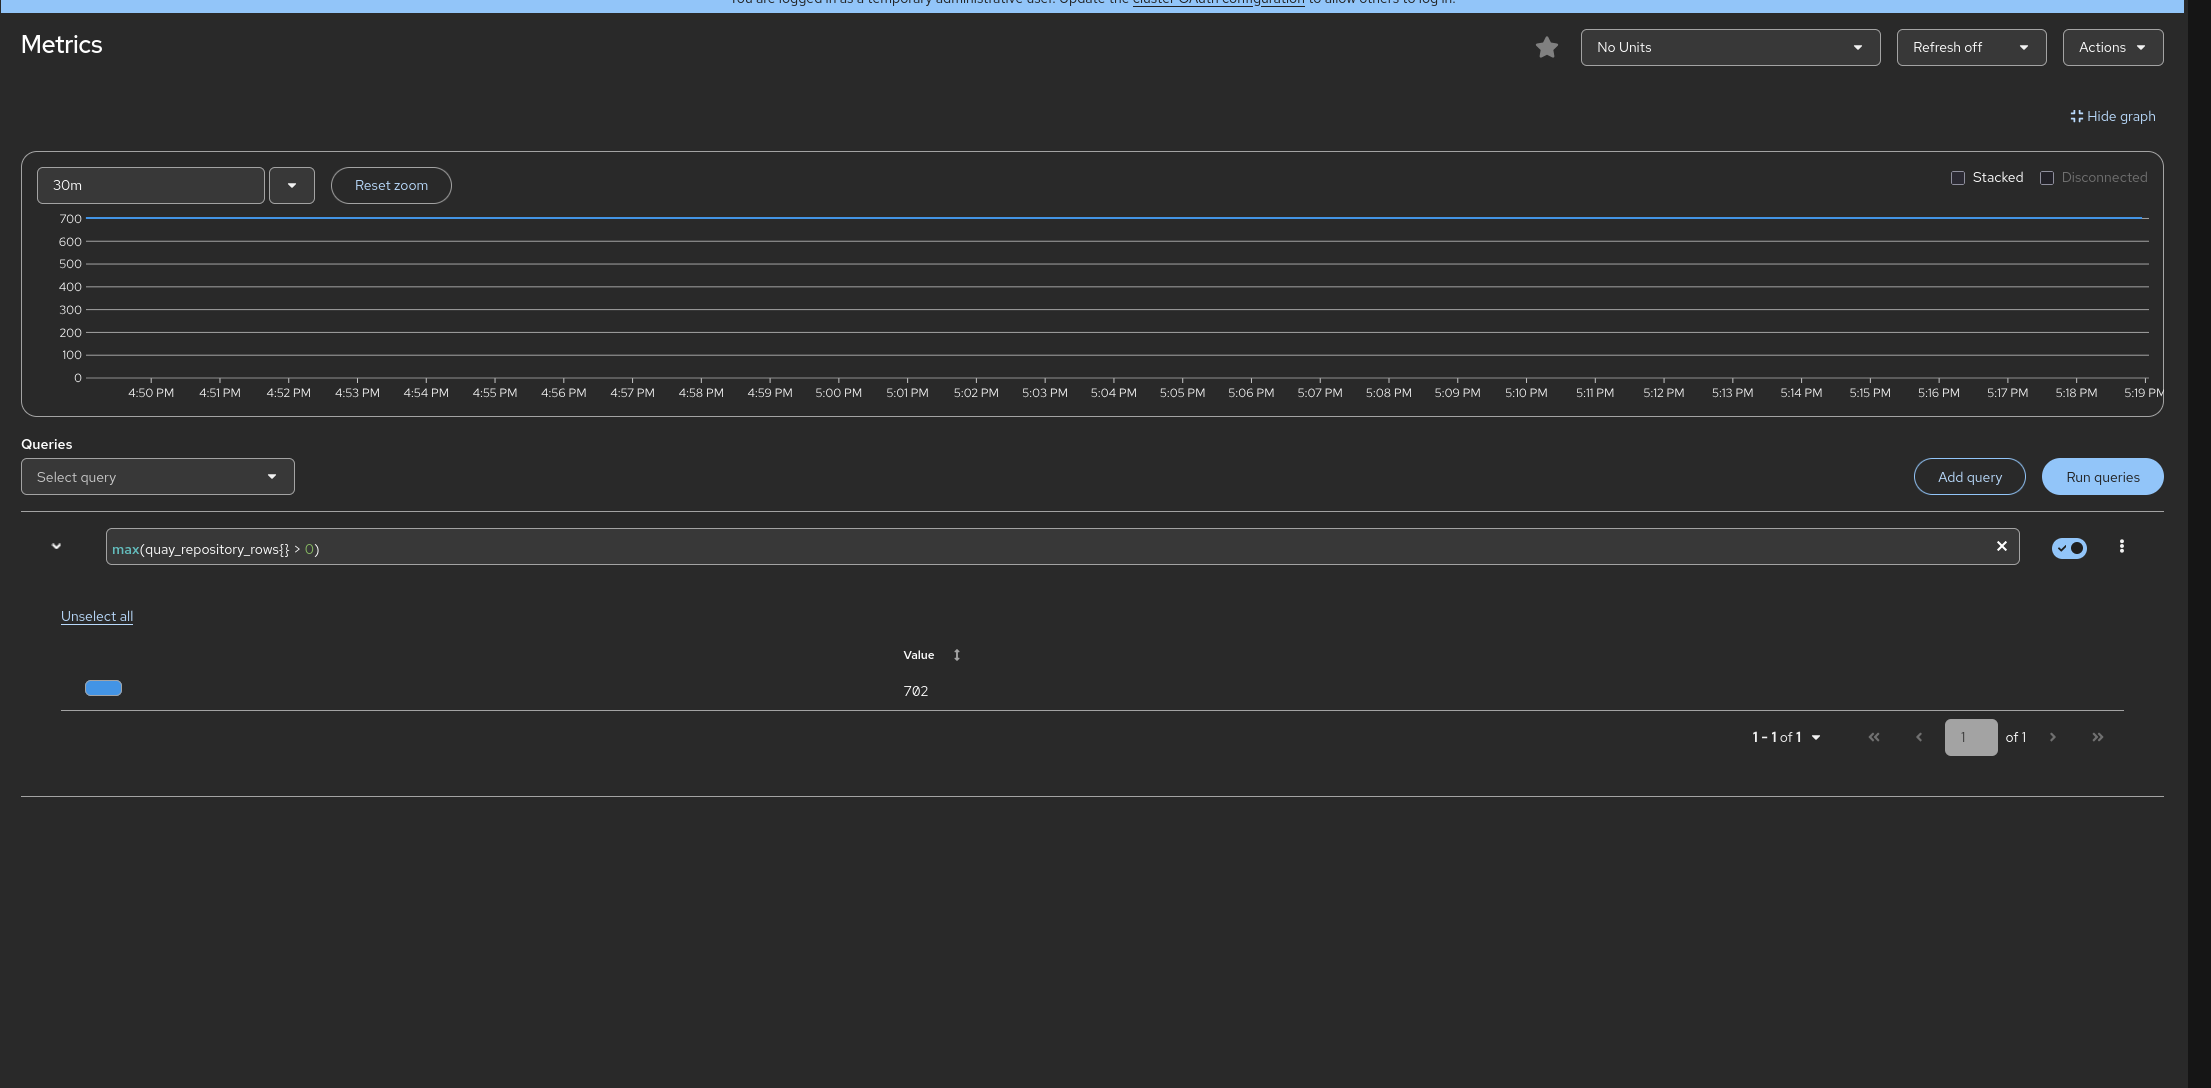Click the Run queries button
The width and height of the screenshot is (2211, 1088).
pos(2102,477)
